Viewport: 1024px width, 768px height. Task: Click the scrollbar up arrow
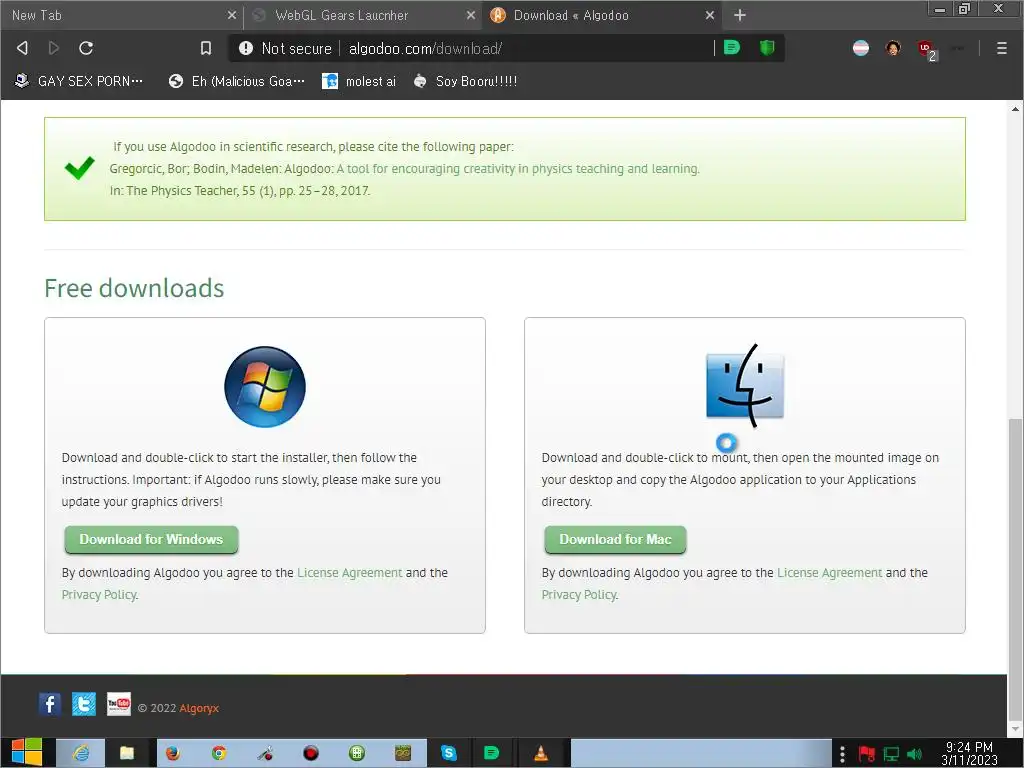pos(1015,108)
